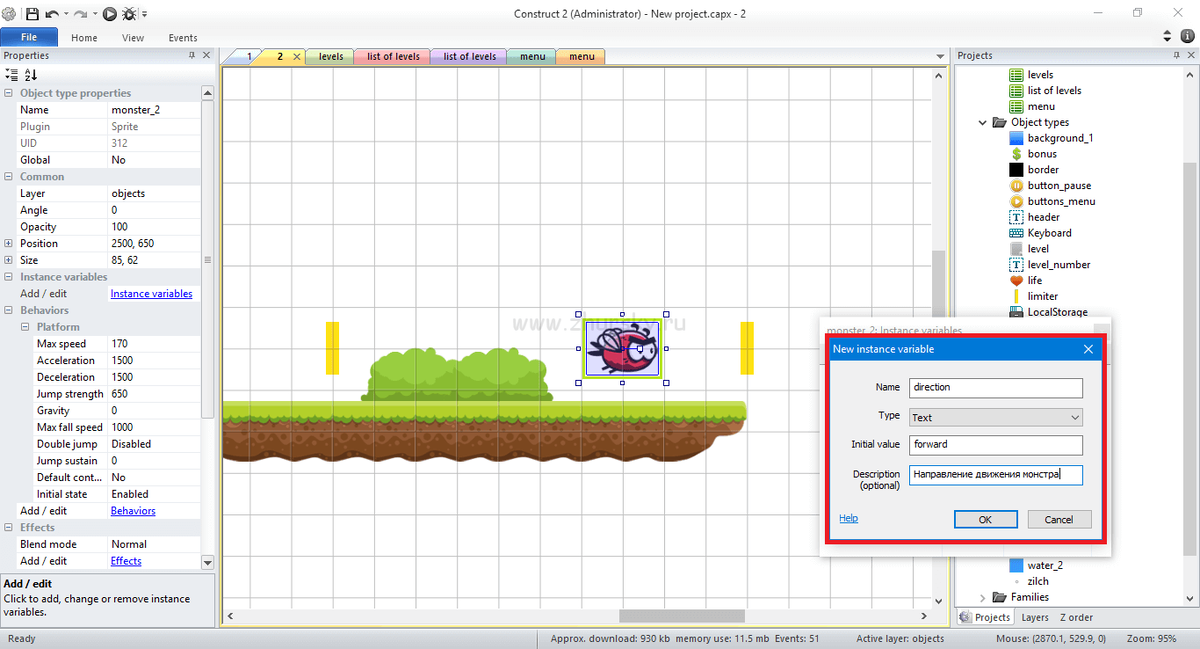Viewport: 1200px width, 649px height.
Task: Click the about info icon in ribbon
Action: (1188, 36)
